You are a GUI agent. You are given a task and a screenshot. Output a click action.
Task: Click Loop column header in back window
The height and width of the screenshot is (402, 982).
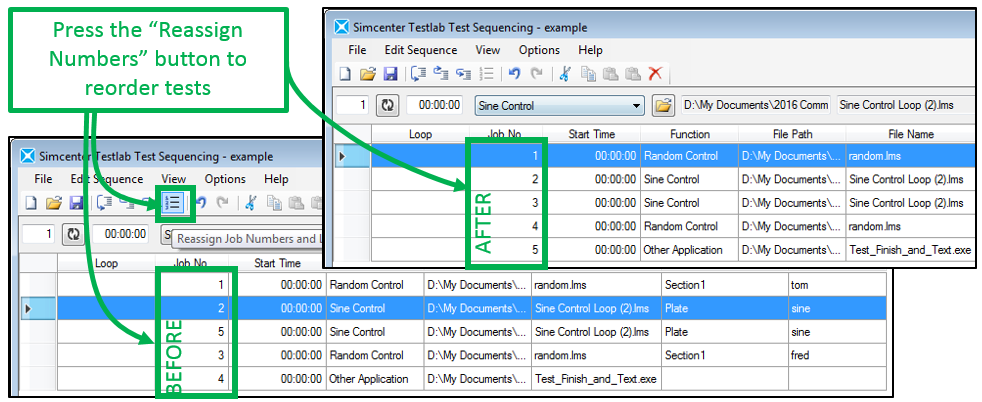tap(106, 264)
